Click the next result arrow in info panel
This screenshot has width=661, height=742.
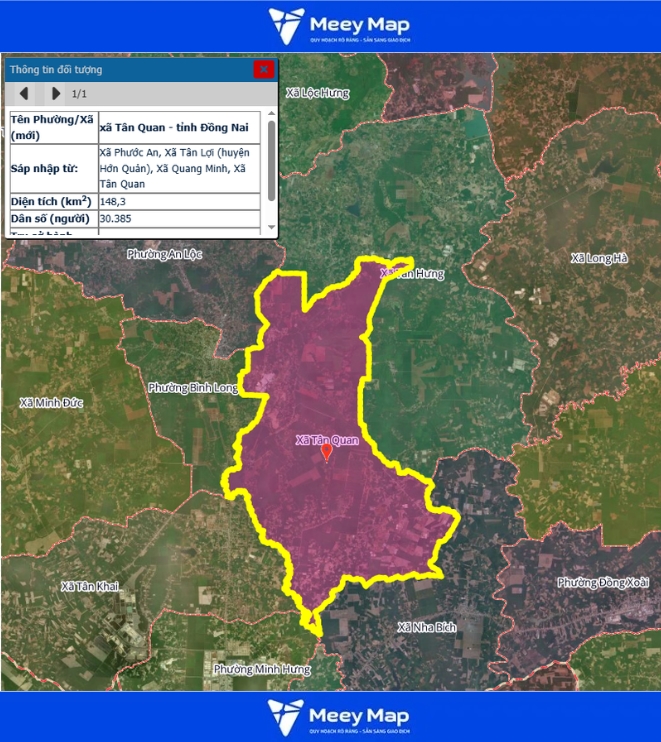click(56, 94)
